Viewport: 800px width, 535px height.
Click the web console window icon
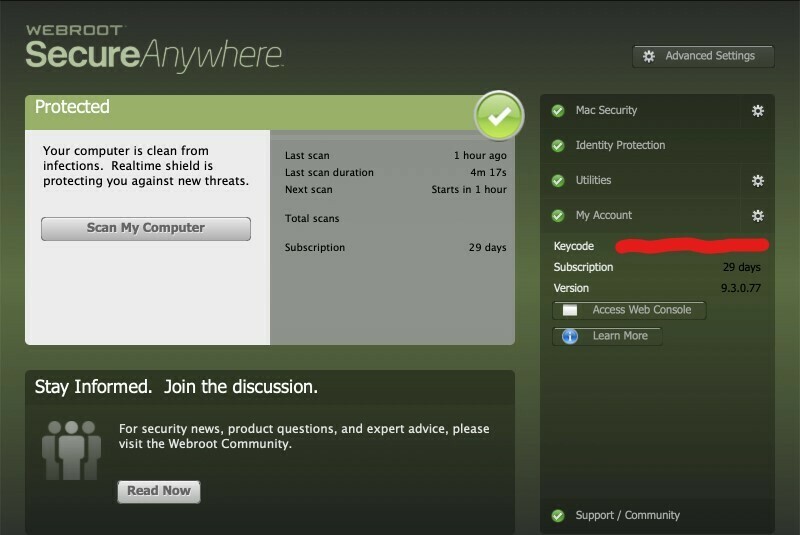point(570,310)
